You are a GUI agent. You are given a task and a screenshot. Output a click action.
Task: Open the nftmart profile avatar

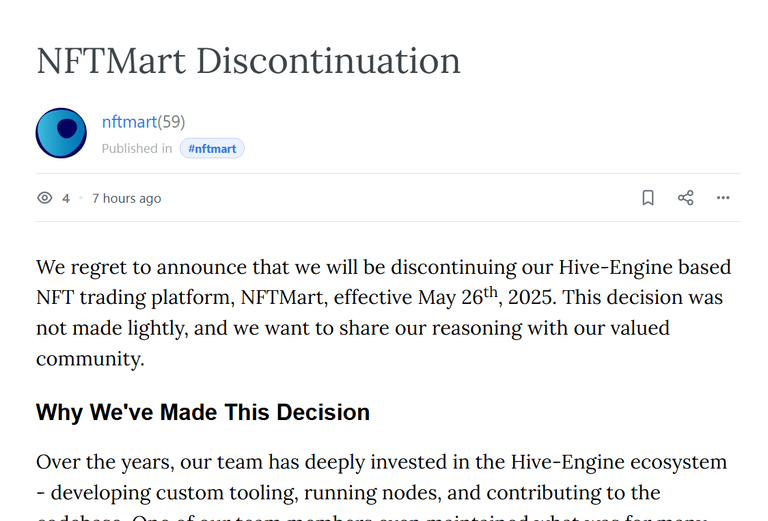(61, 133)
